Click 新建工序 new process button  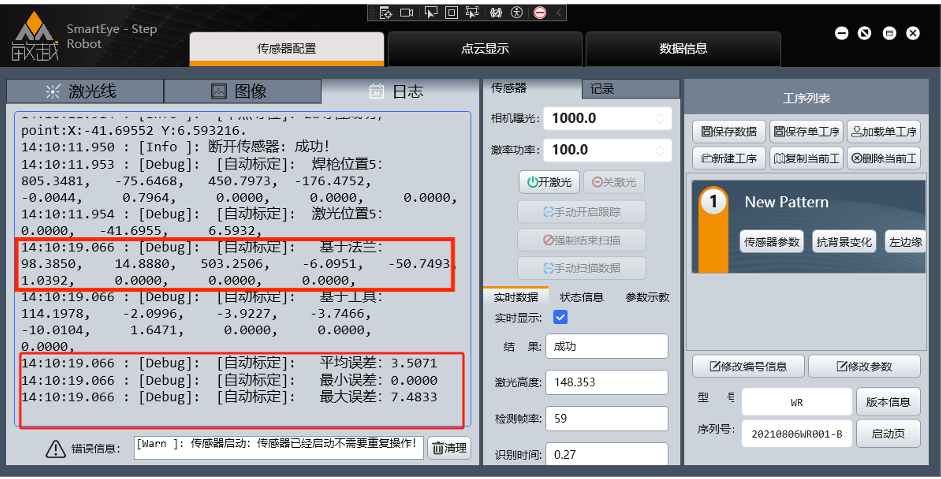coord(729,158)
